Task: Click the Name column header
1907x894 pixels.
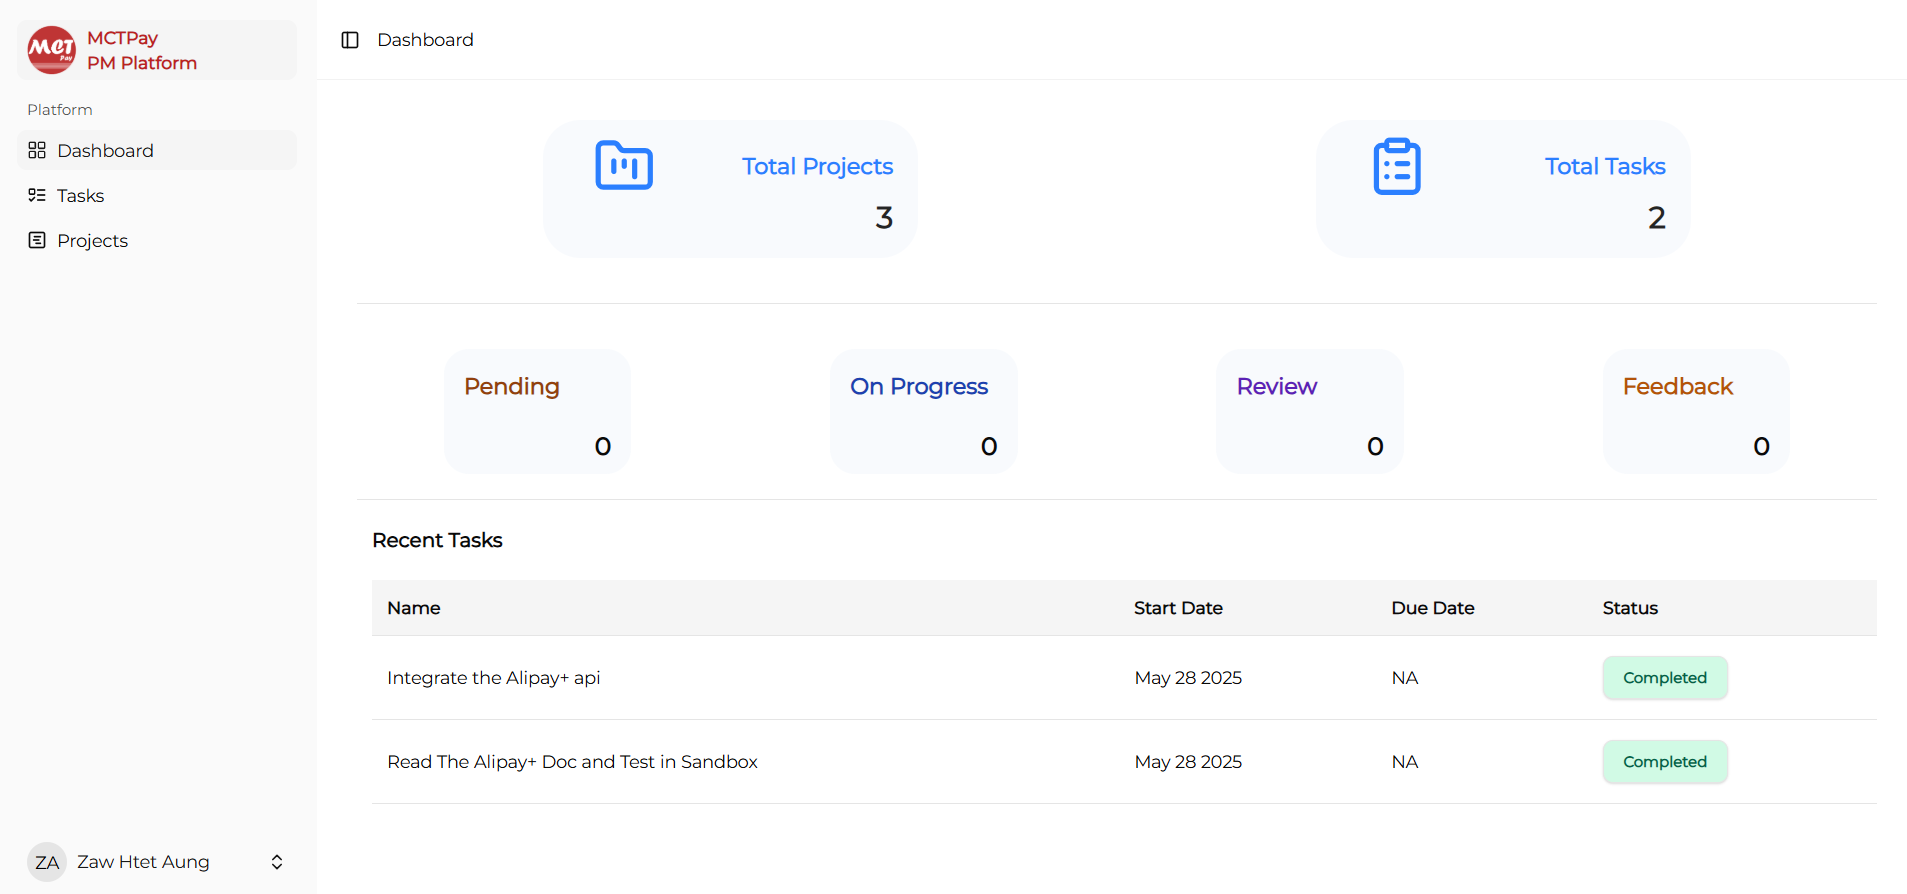Action: (x=414, y=608)
